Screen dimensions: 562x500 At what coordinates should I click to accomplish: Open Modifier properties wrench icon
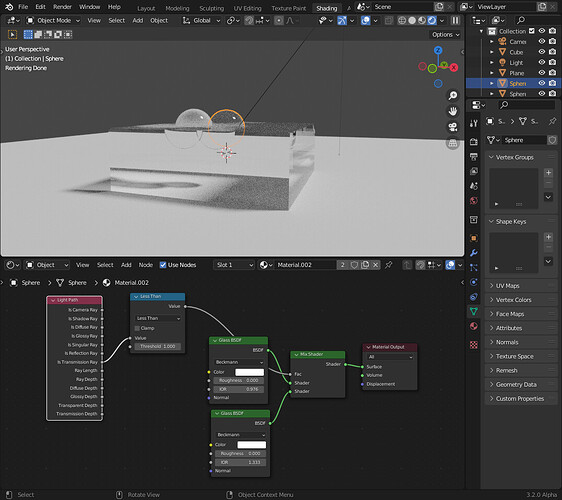(x=473, y=253)
